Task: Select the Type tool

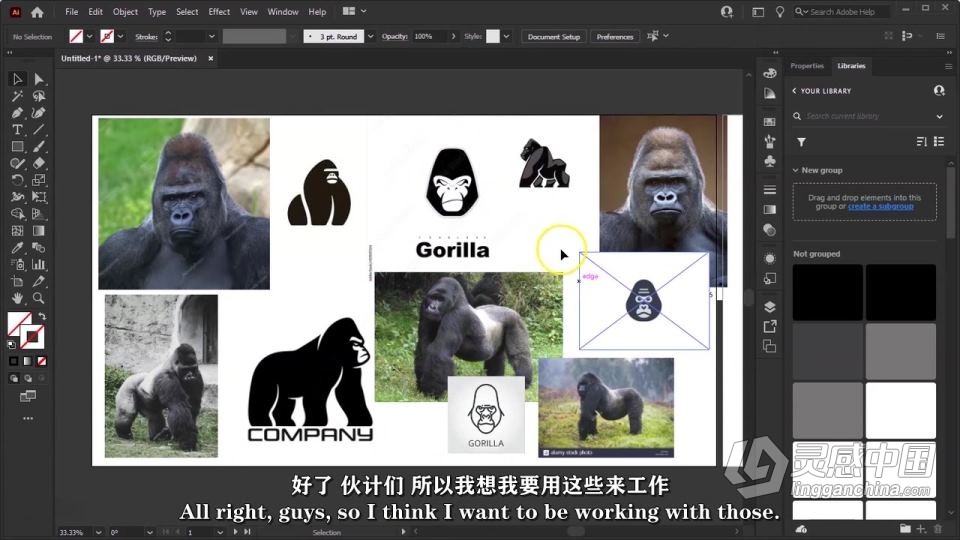Action: pyautogui.click(x=17, y=130)
